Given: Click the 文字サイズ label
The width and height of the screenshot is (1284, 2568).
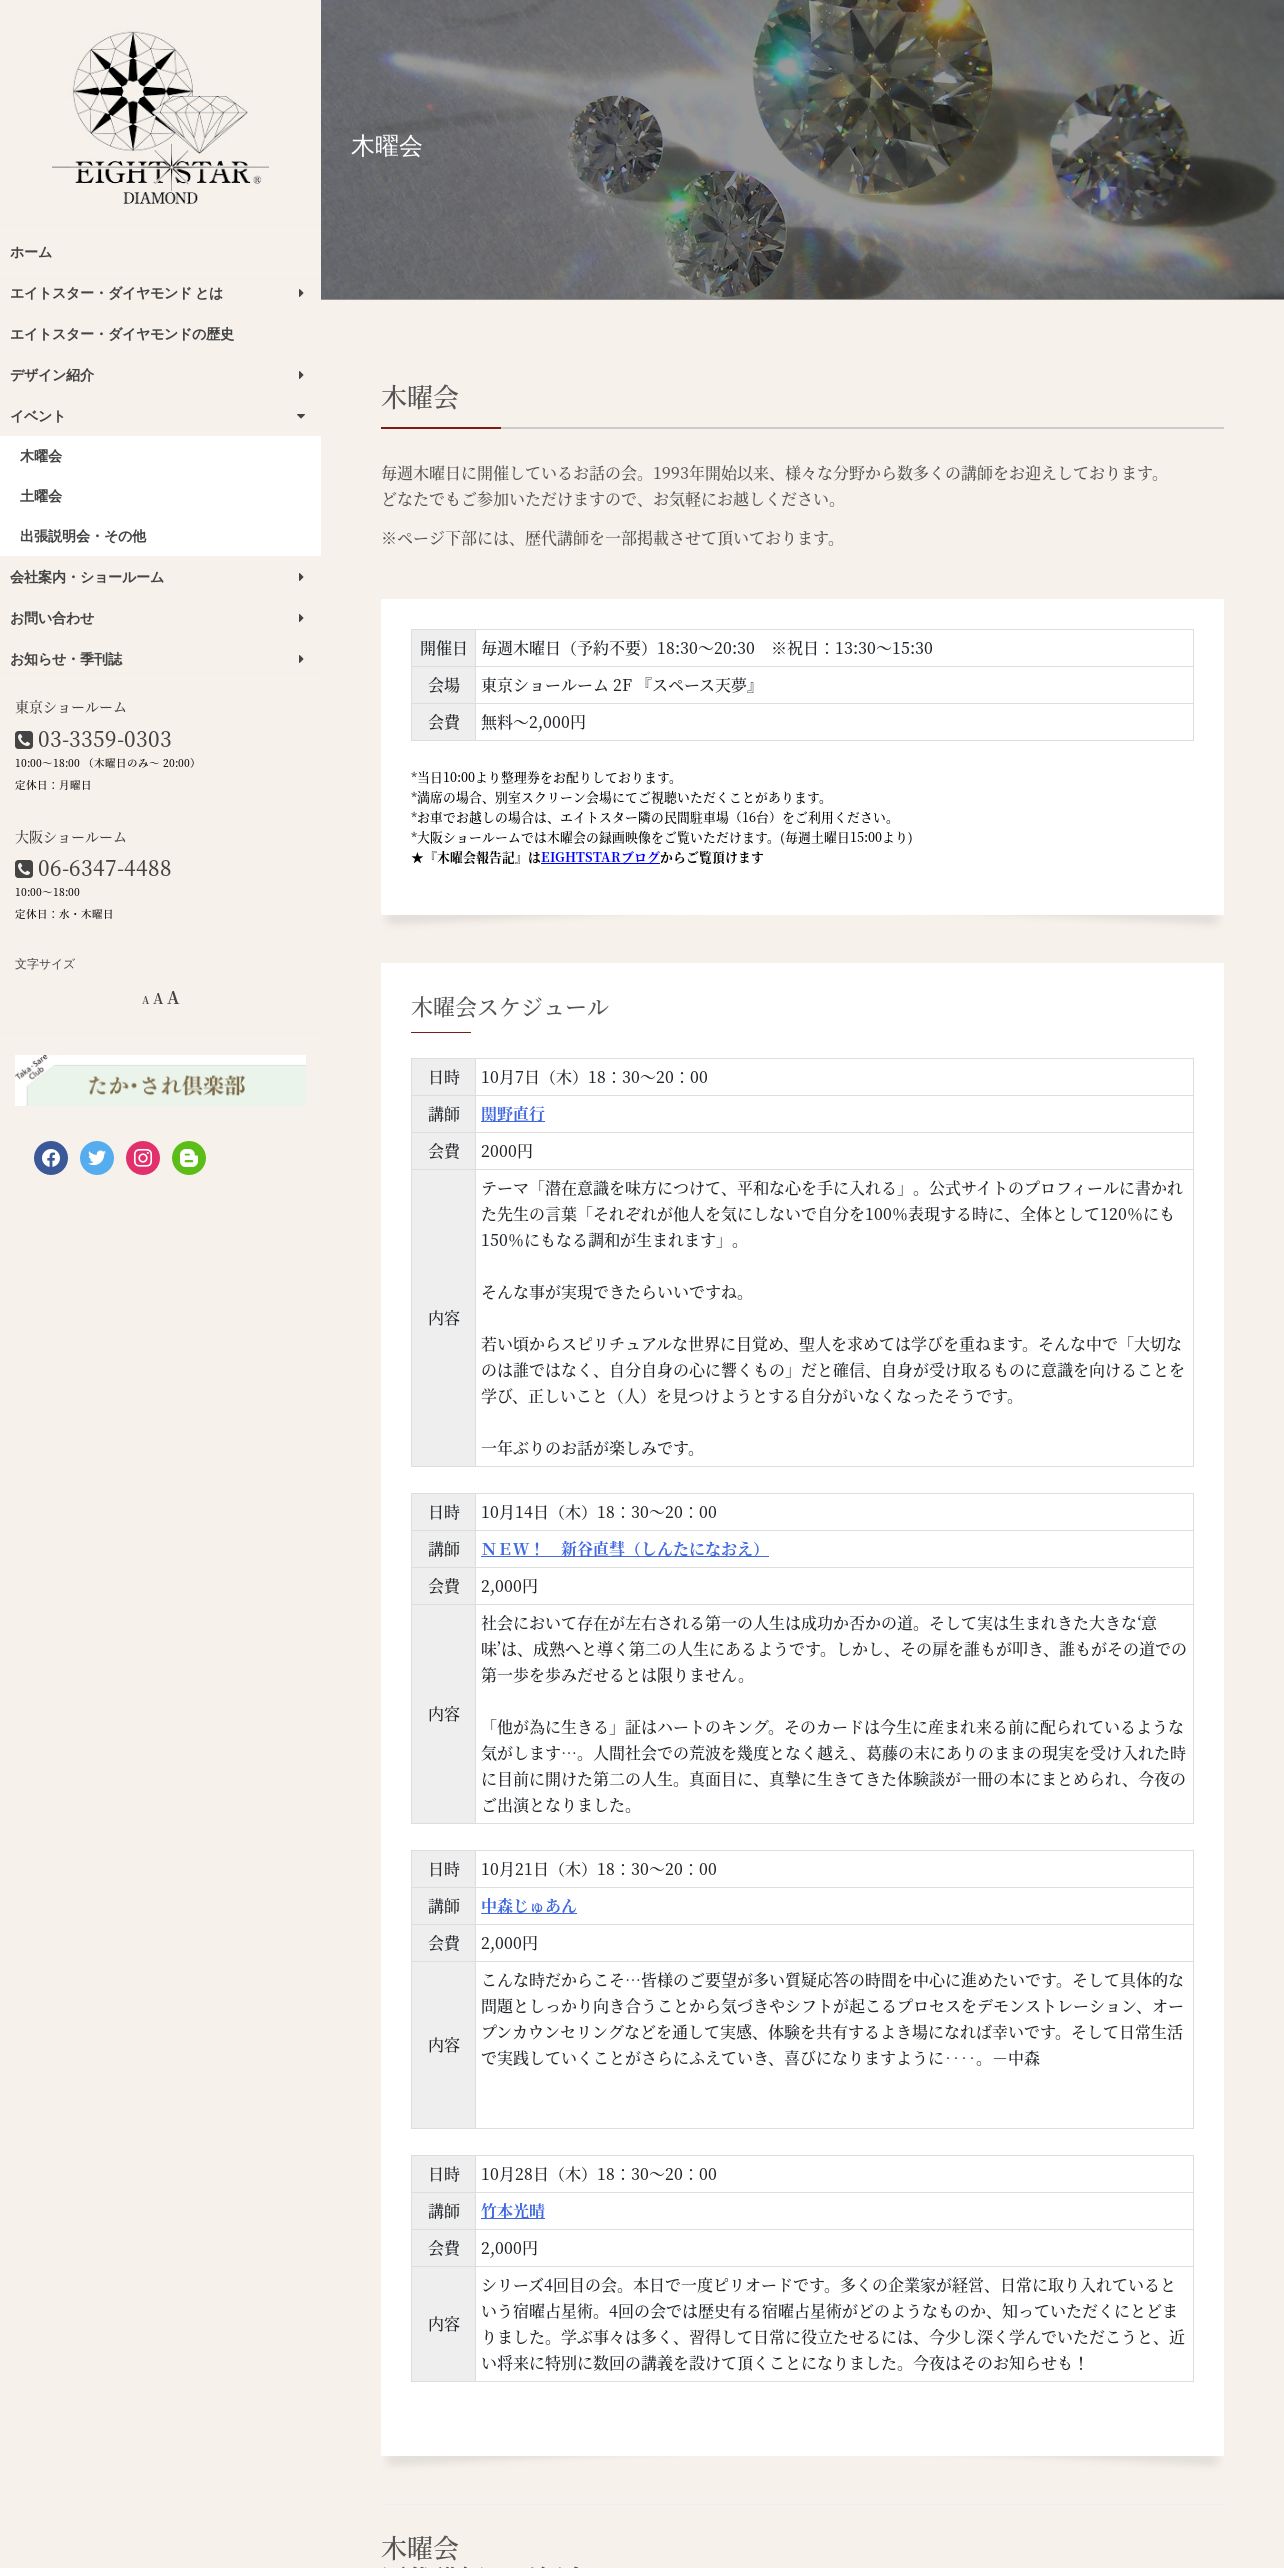Looking at the screenshot, I should [x=45, y=964].
